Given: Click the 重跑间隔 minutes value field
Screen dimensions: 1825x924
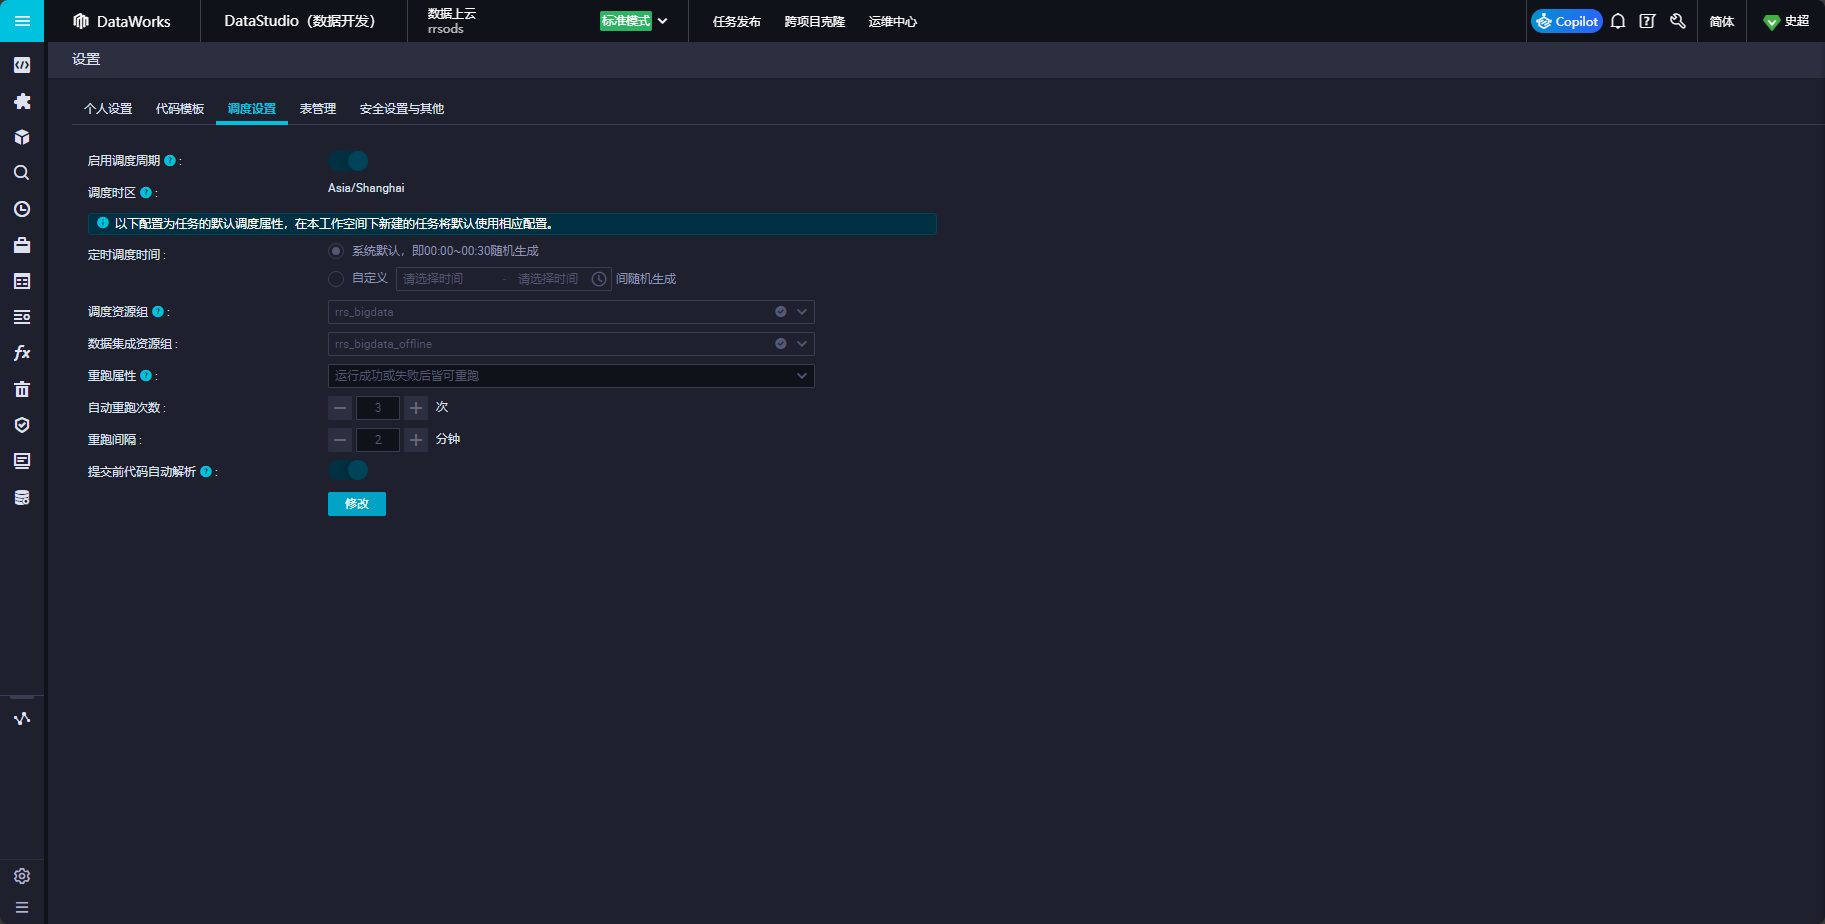Looking at the screenshot, I should click(378, 440).
